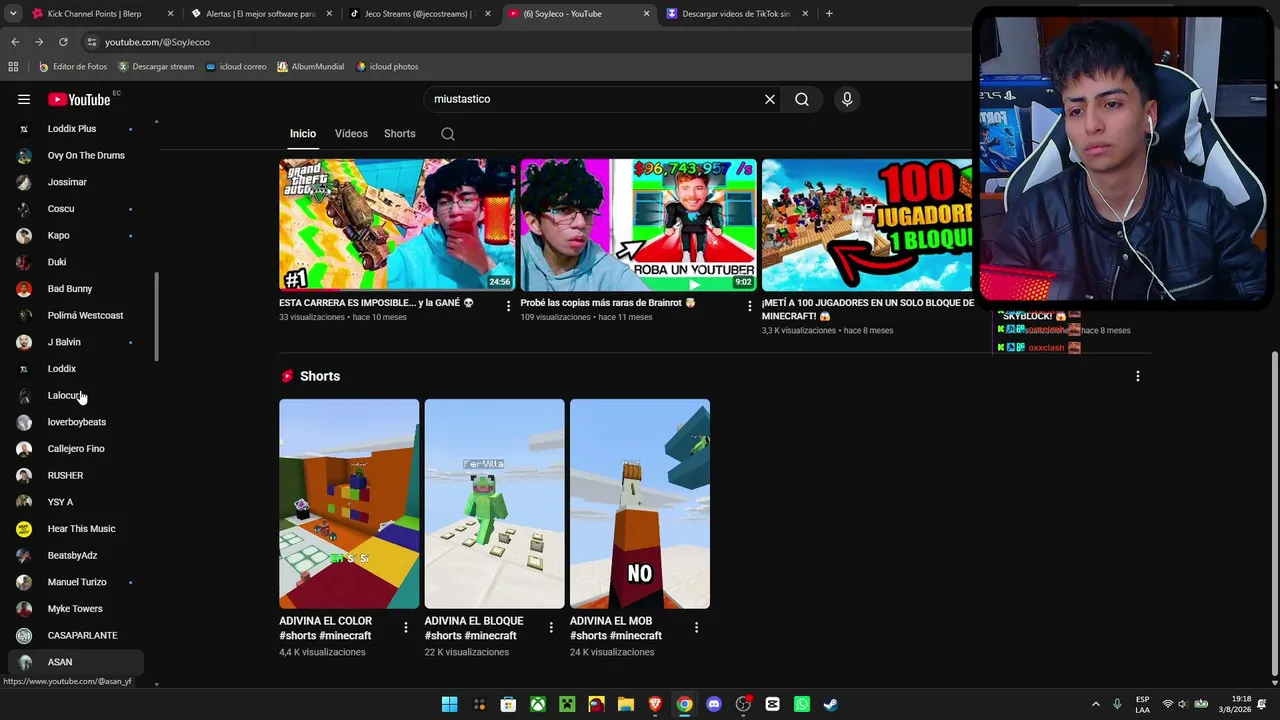Open Editor de Fotos bookmark
This screenshot has height=720, width=1280.
pos(73,67)
